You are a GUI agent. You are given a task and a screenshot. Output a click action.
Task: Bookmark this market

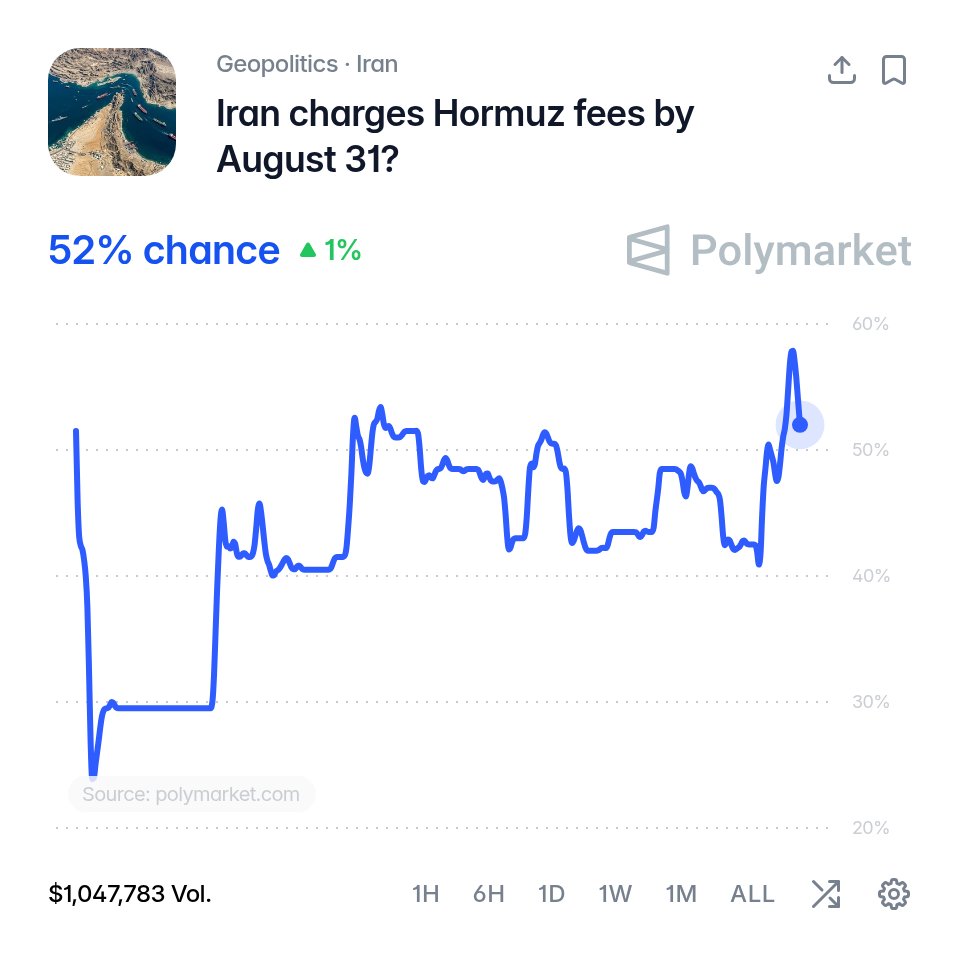[x=894, y=70]
